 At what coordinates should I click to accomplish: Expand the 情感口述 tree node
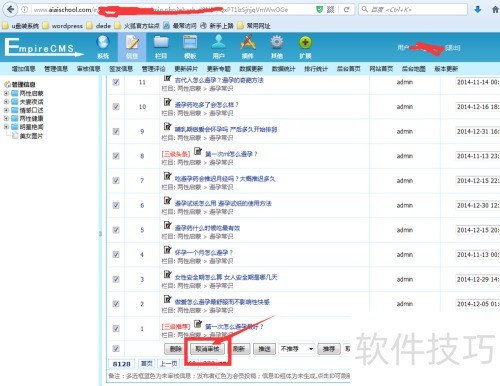coord(6,110)
